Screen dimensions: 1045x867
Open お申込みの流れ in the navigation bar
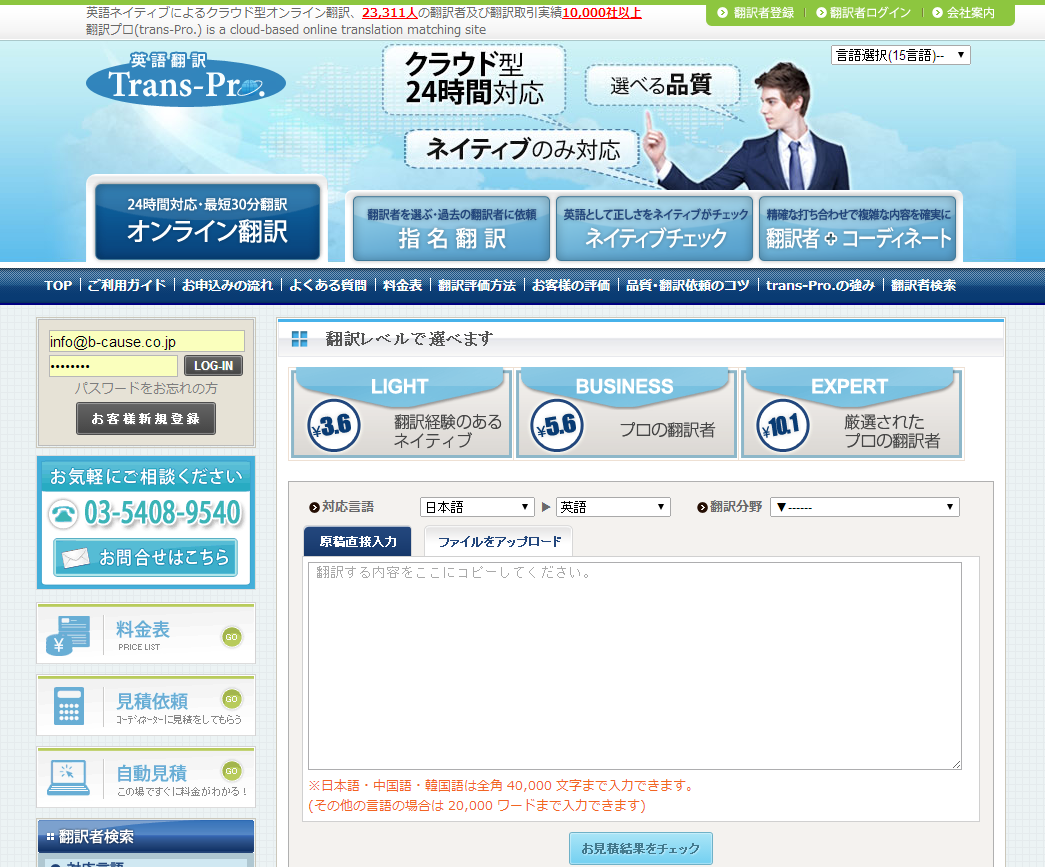point(227,286)
